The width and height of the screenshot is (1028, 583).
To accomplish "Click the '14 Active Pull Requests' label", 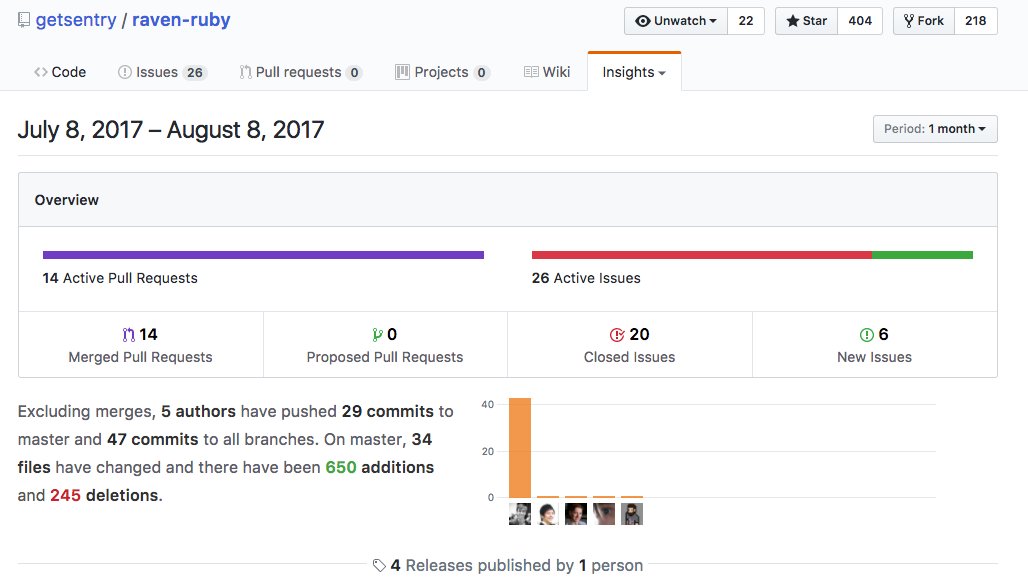I will pos(120,278).
